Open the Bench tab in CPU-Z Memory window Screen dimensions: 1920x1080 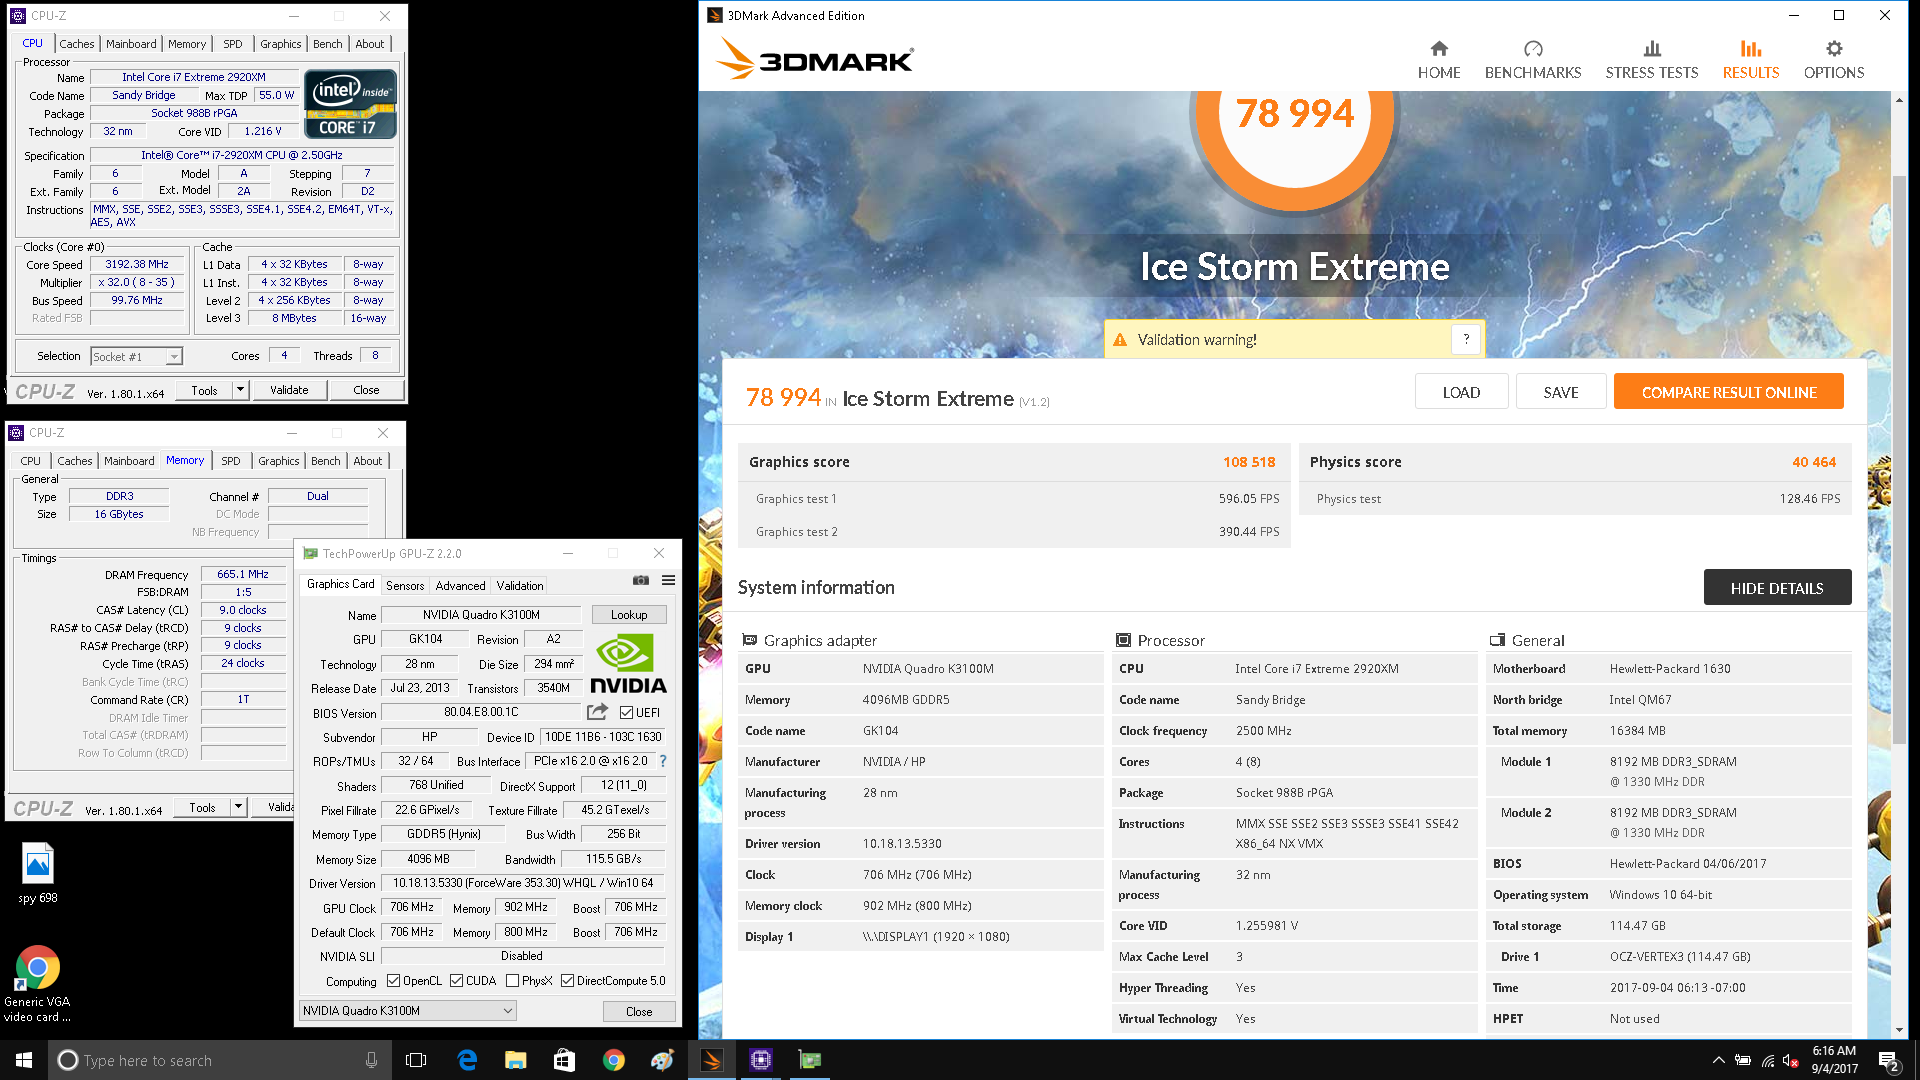tap(326, 461)
